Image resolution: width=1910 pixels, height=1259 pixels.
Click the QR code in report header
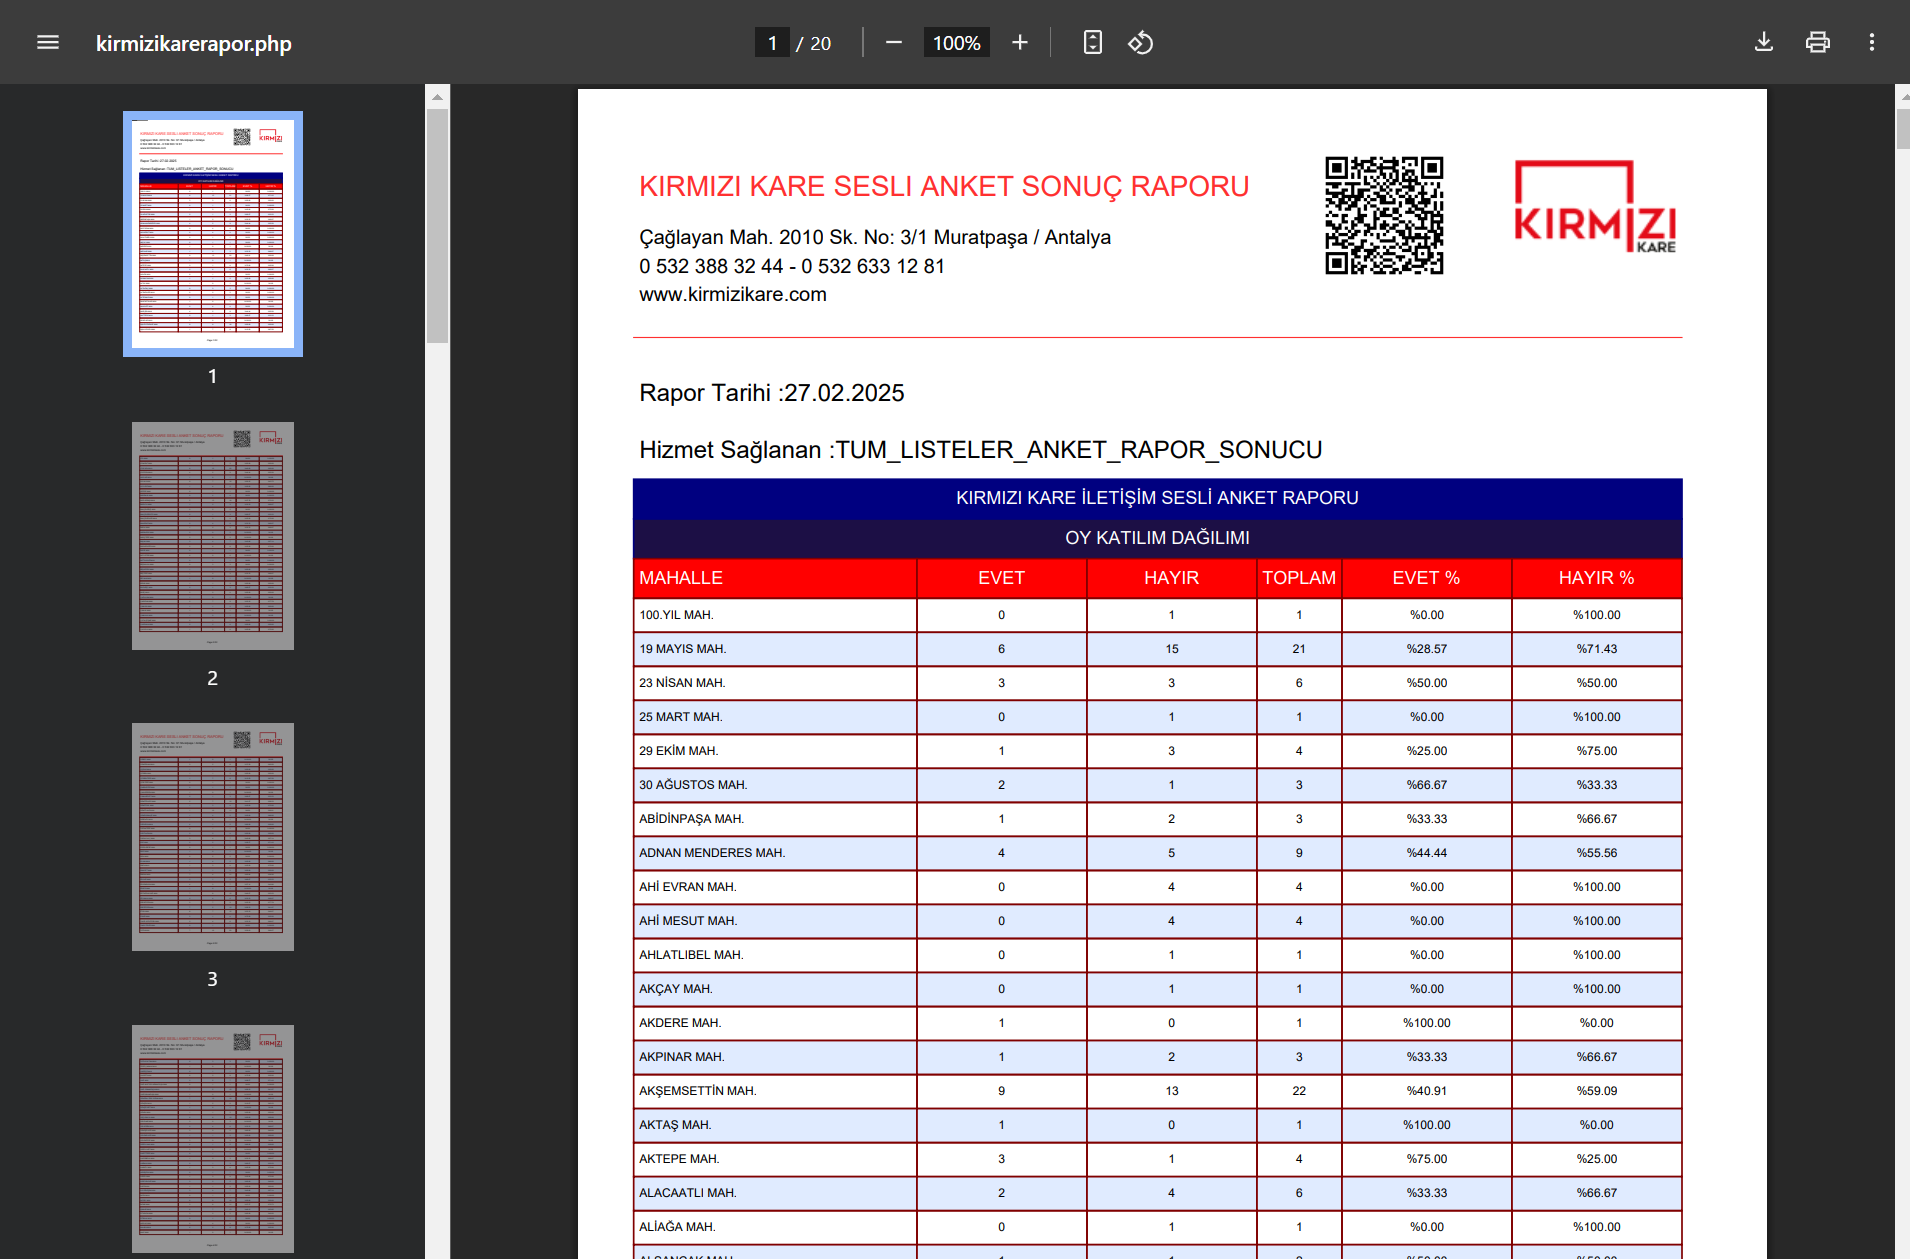[1384, 215]
